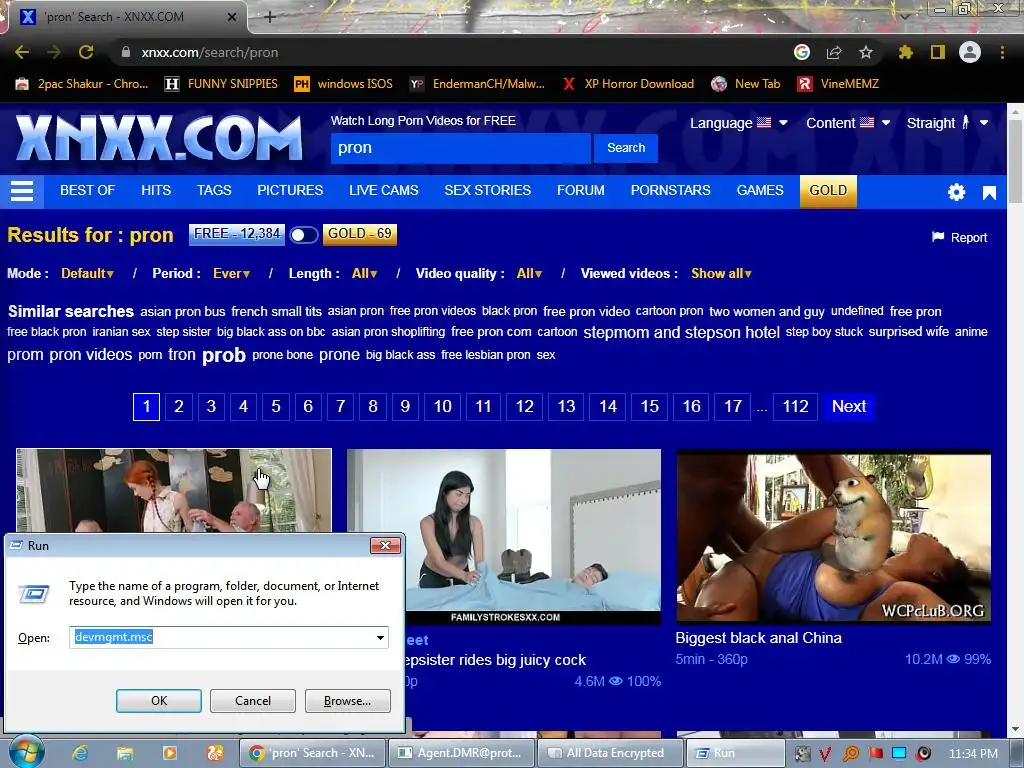Click the blue monitor tray icon
Viewport: 1024px width, 768px height.
pyautogui.click(x=899, y=754)
